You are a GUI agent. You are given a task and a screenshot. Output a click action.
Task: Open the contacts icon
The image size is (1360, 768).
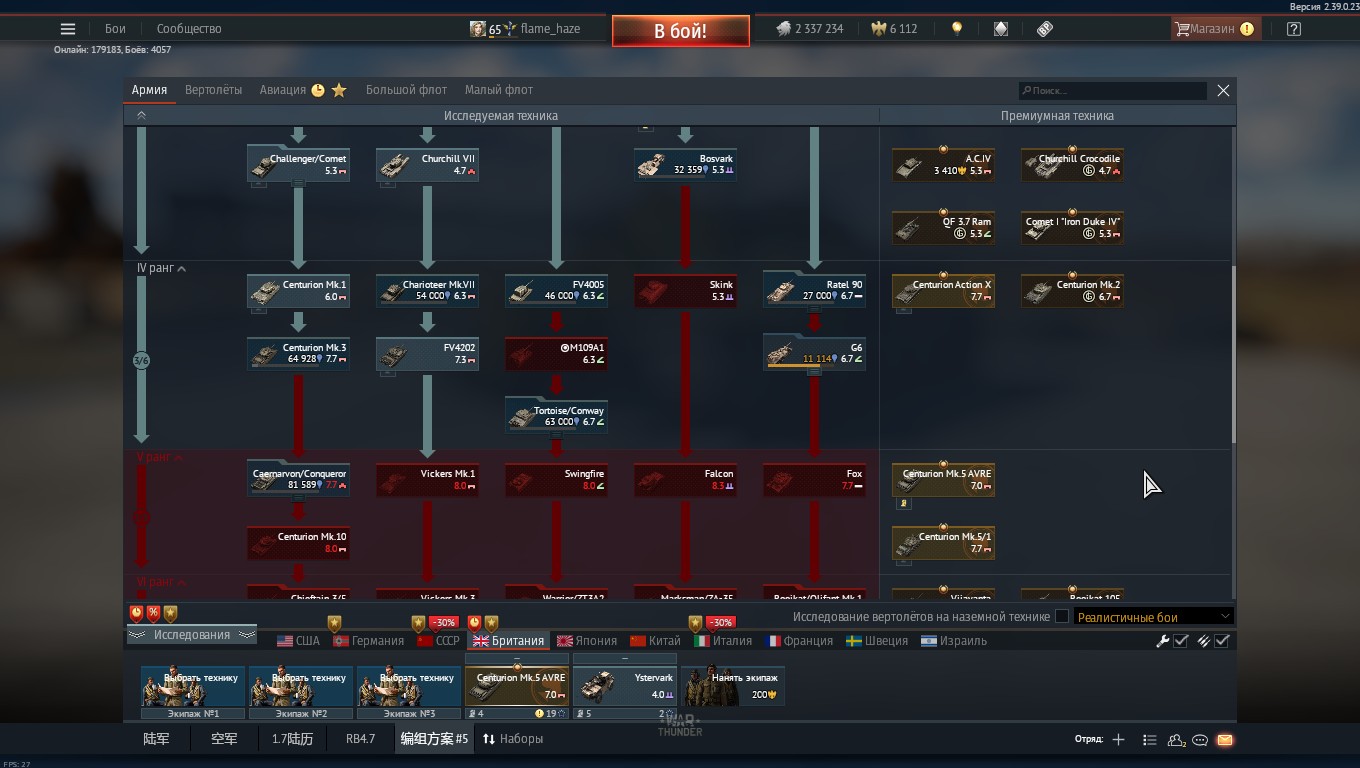click(1177, 740)
